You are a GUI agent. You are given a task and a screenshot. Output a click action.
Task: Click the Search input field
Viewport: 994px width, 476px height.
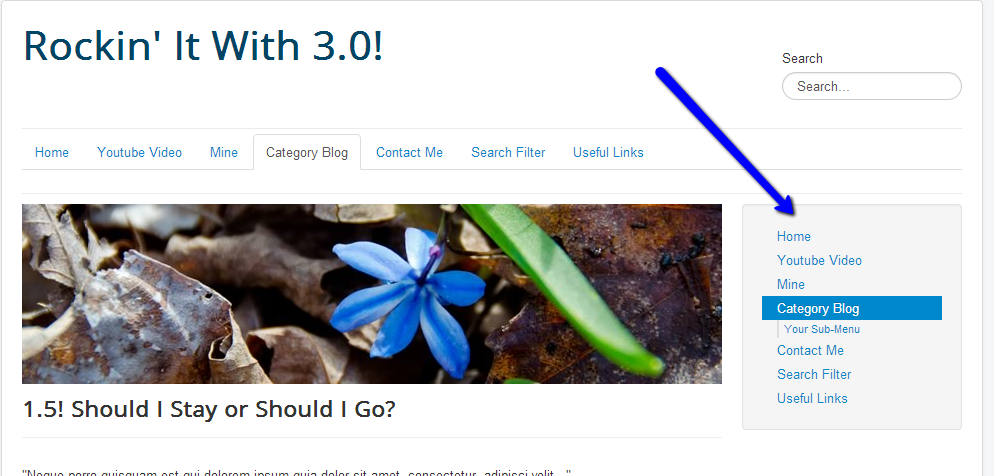(872, 86)
